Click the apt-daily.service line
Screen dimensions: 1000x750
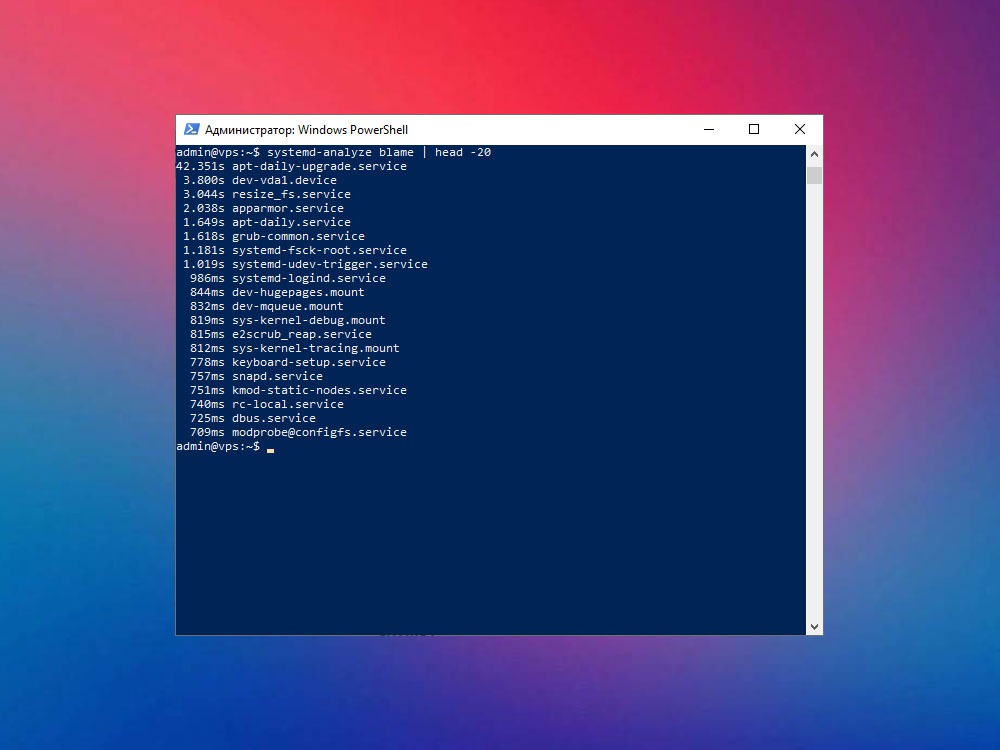[267, 223]
